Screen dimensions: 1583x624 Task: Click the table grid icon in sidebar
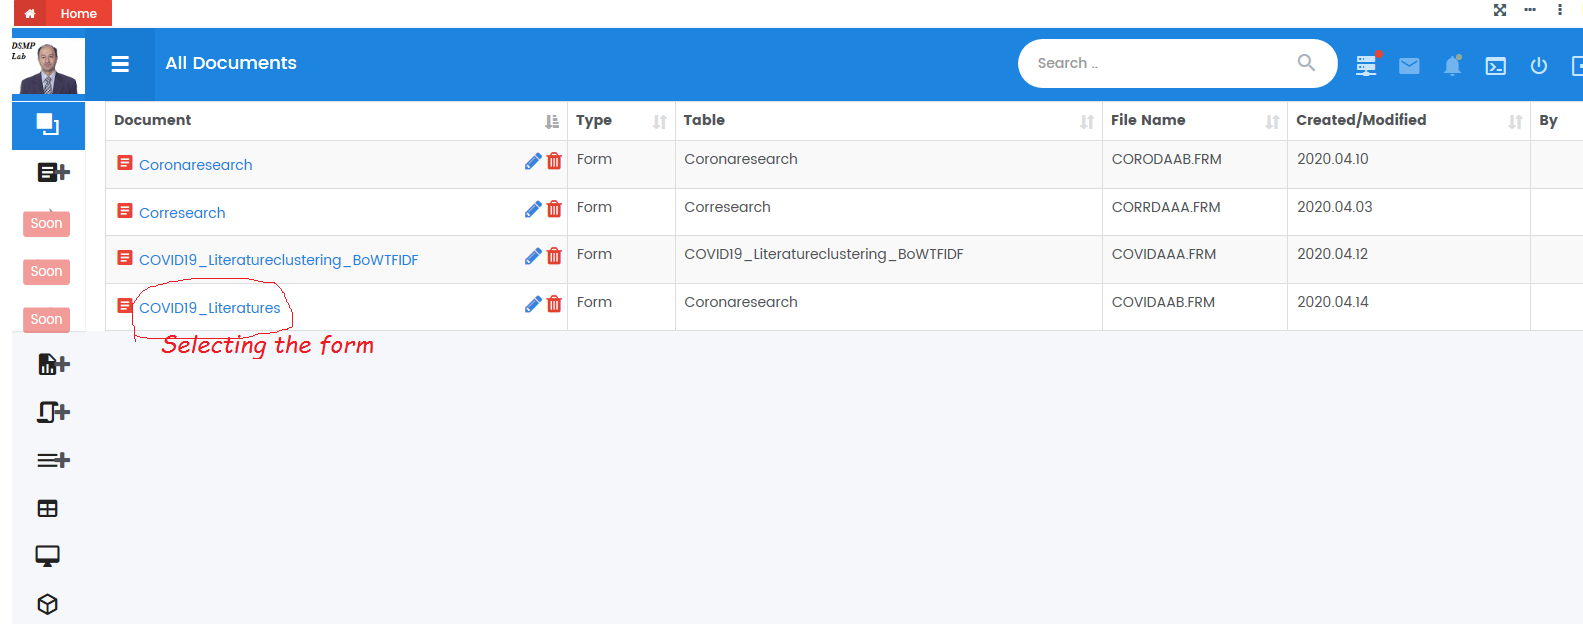(x=47, y=509)
